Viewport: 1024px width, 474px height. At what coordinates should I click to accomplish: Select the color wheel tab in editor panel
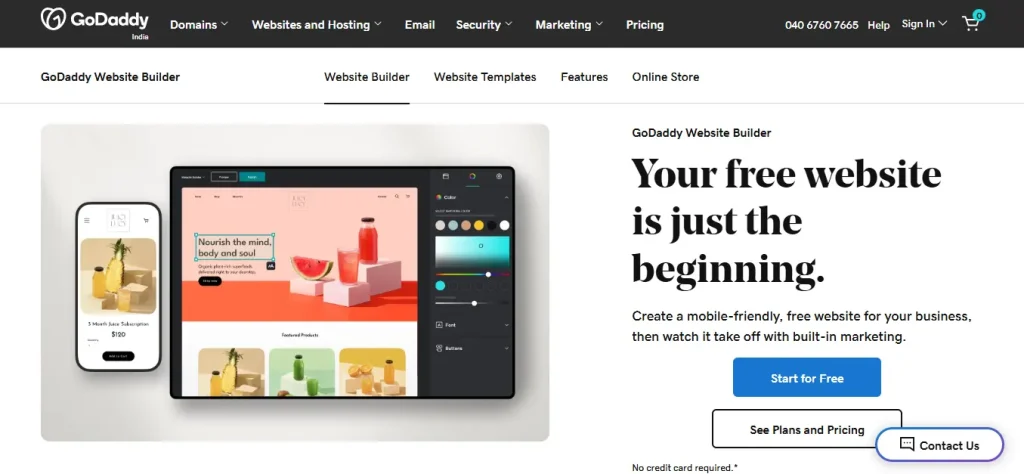pos(472,176)
